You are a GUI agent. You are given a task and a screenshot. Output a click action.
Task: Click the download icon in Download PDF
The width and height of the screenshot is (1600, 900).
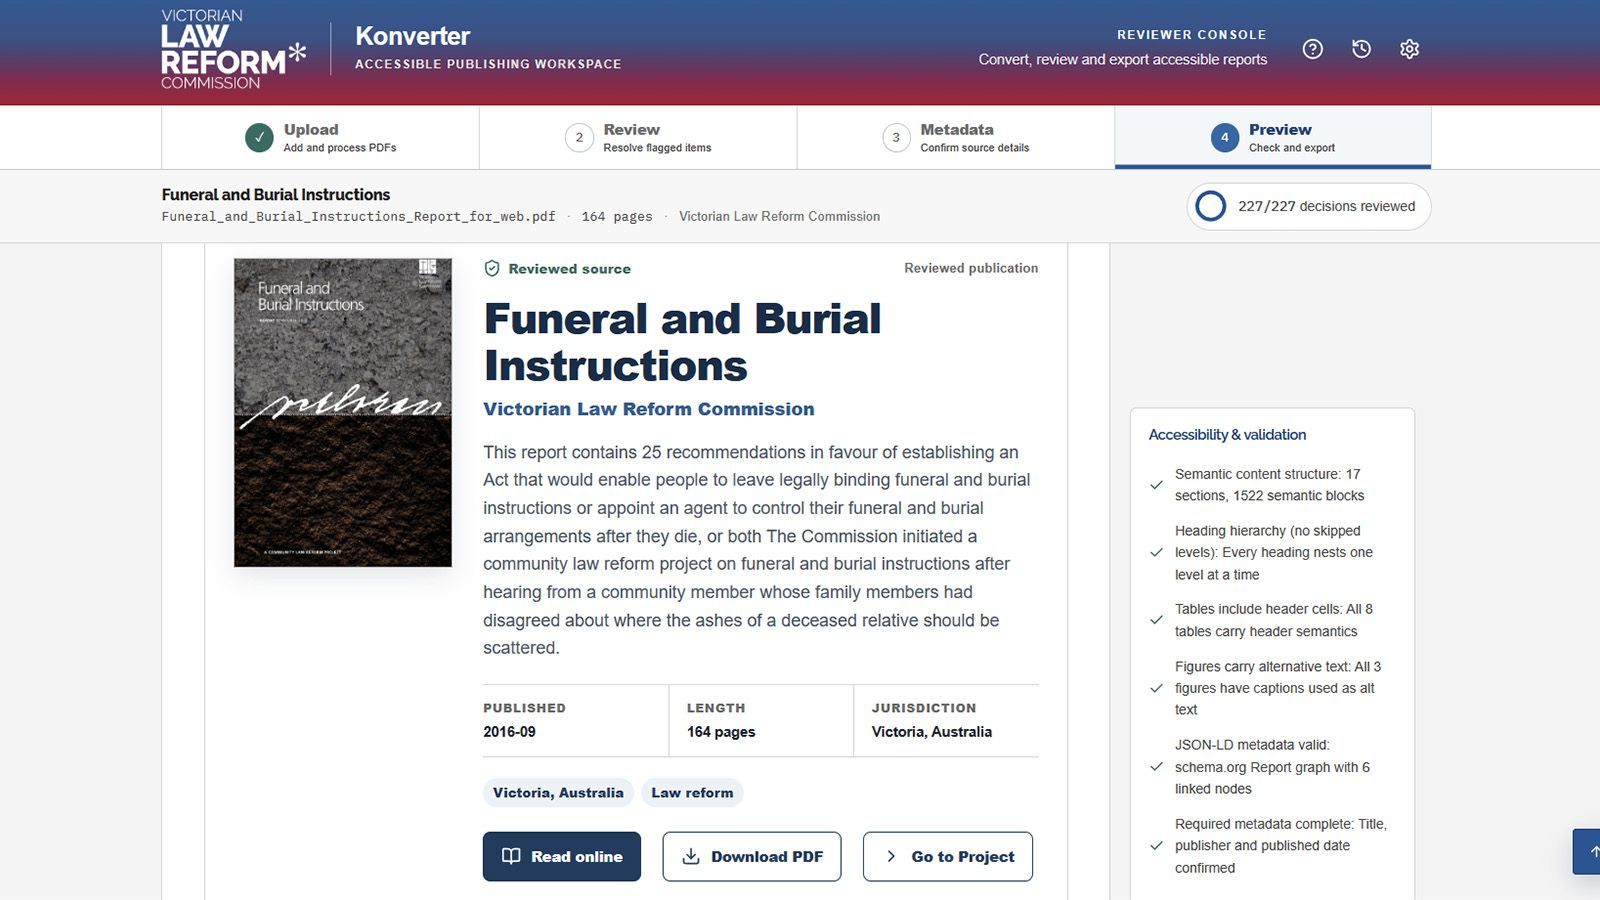(690, 856)
